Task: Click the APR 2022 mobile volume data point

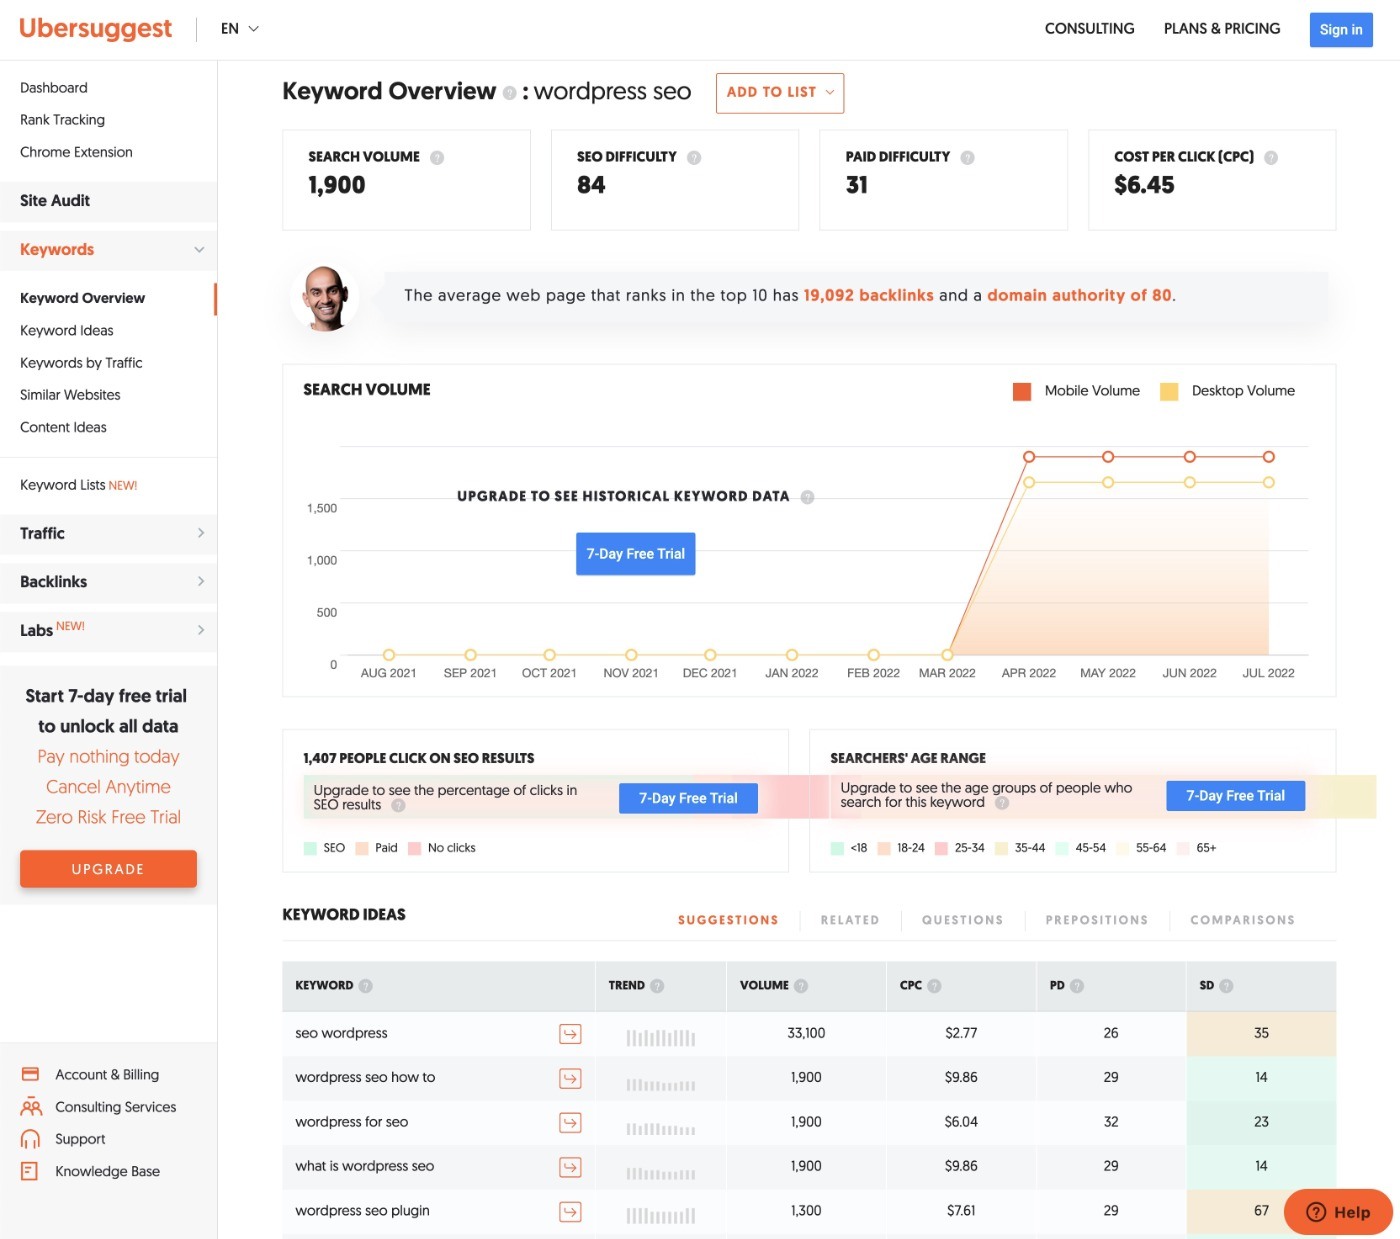Action: point(1028,457)
